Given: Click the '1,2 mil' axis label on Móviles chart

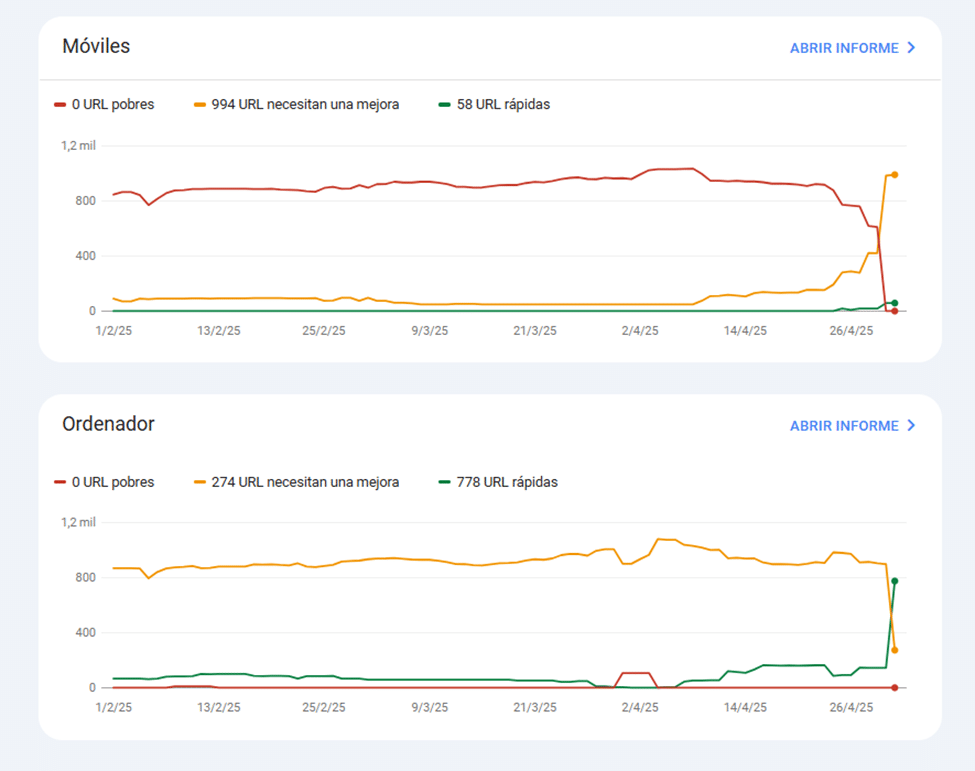Looking at the screenshot, I should [x=78, y=145].
